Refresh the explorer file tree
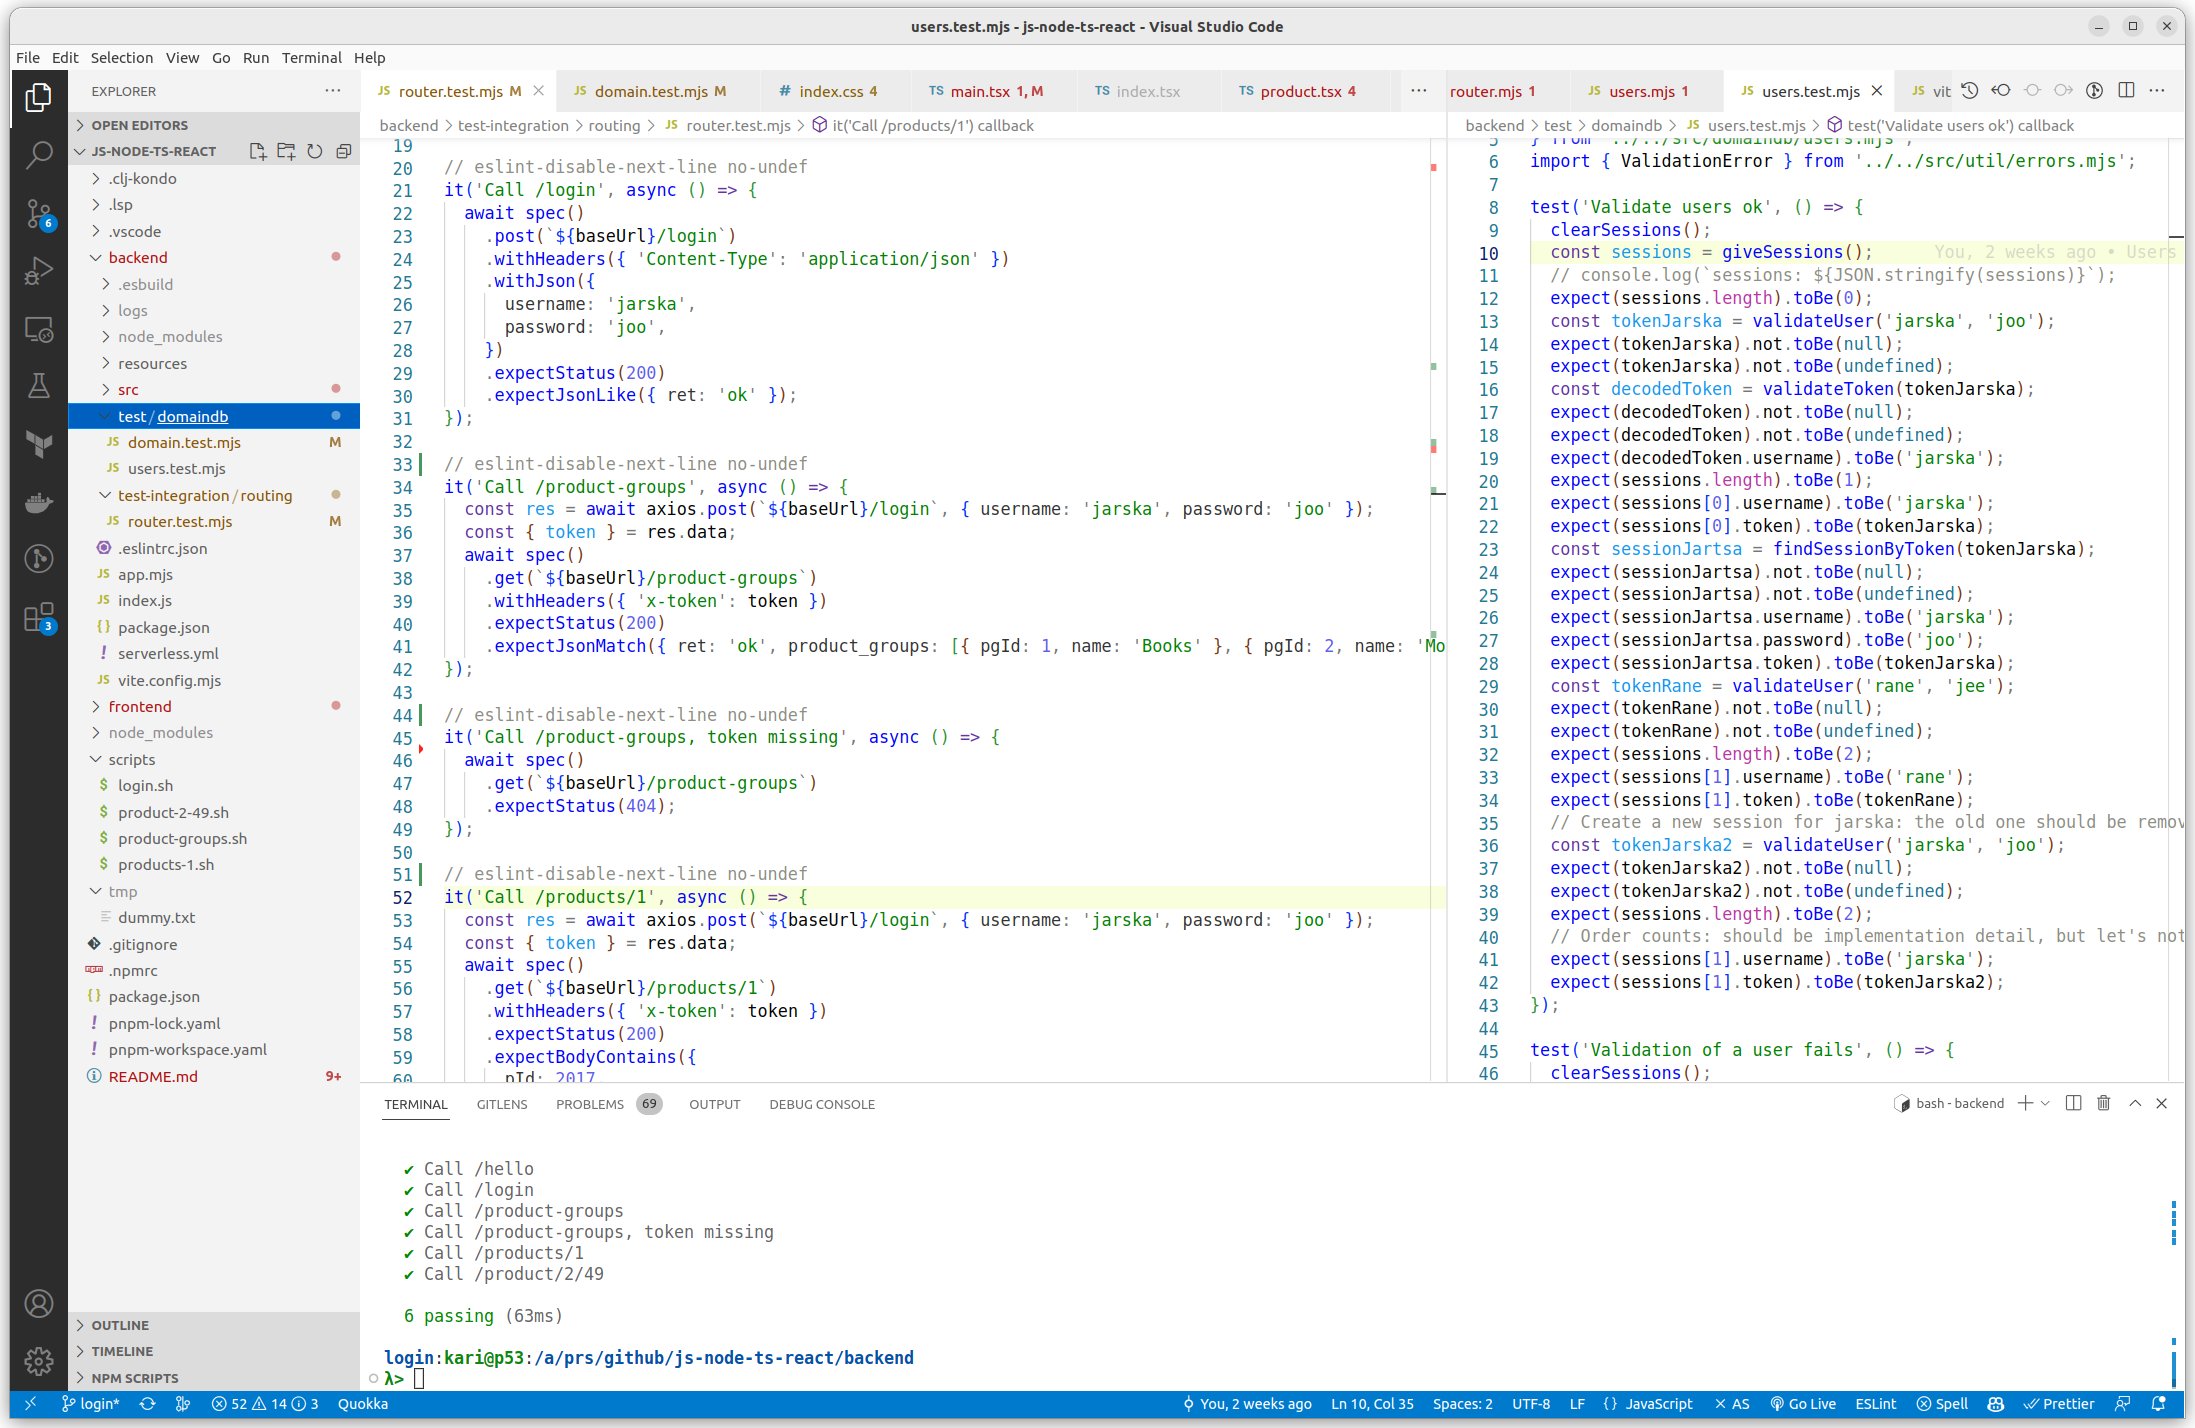Viewport: 2195px width, 1428px height. tap(315, 151)
